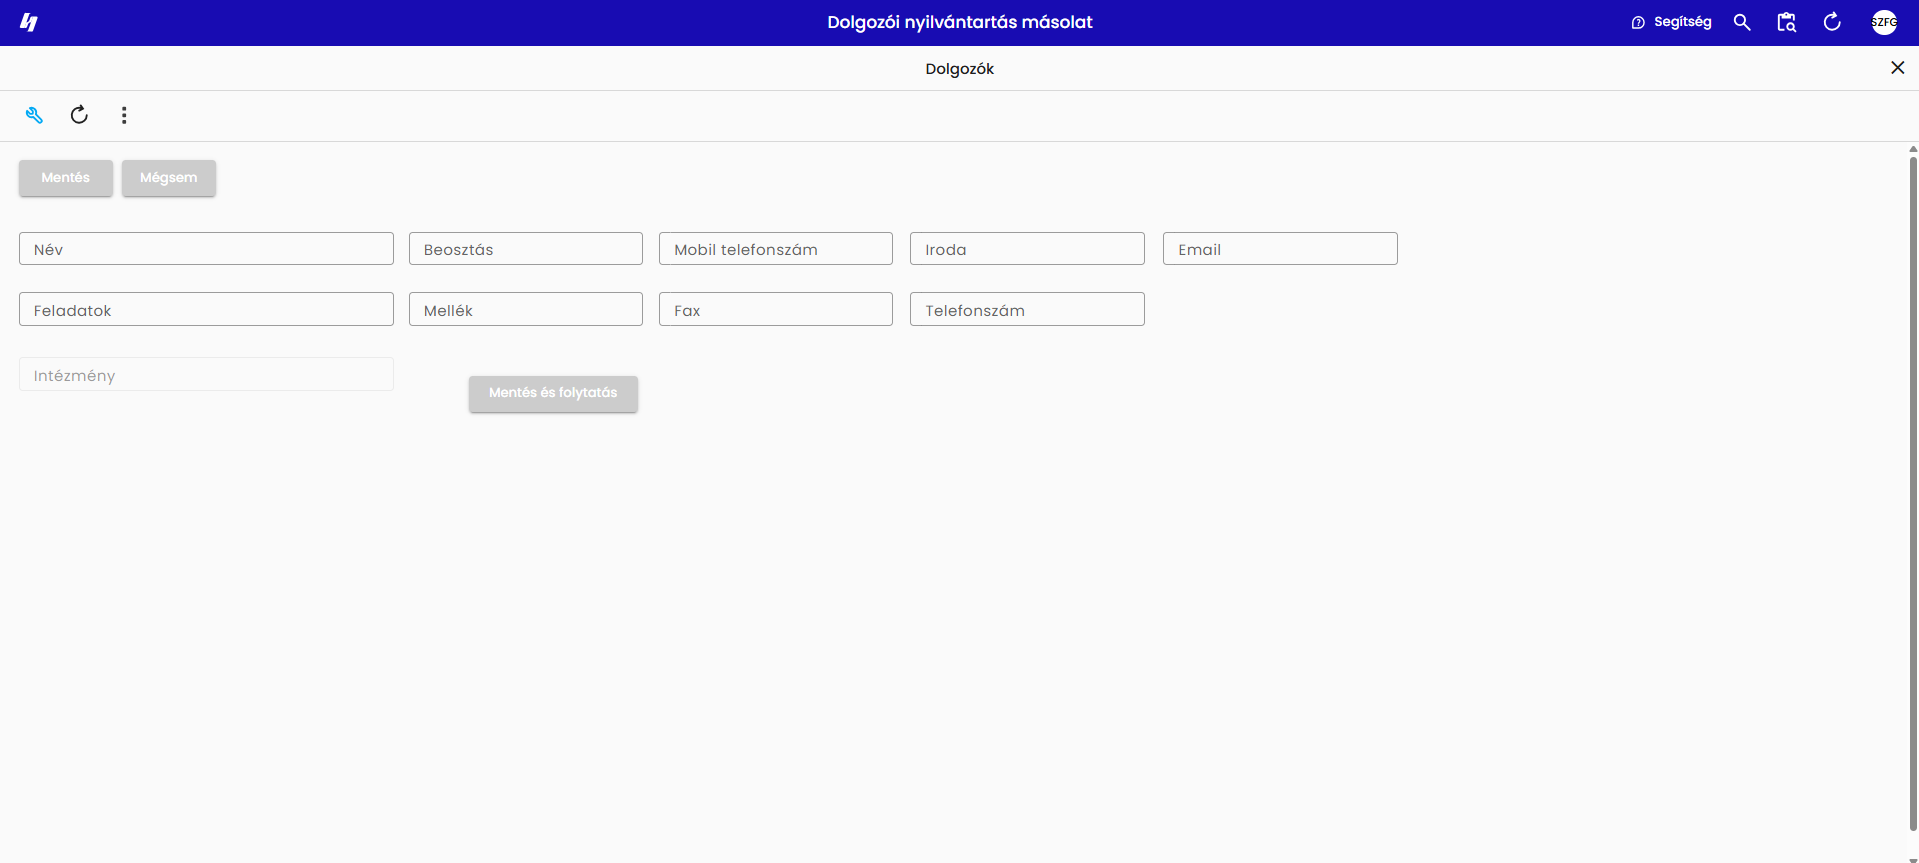The image size is (1919, 863).
Task: Open the search magnifier icon
Action: click(x=1742, y=22)
